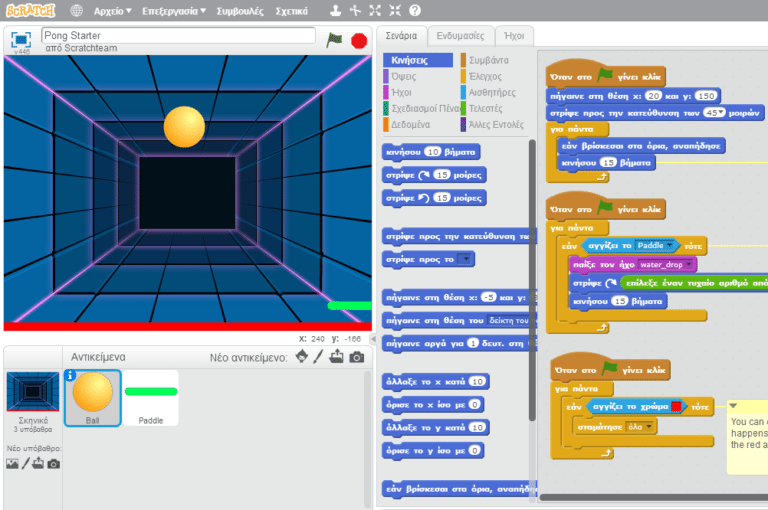This screenshot has width=768, height=510.
Task: Switch to the Ενδυμασίες tab
Action: (461, 36)
